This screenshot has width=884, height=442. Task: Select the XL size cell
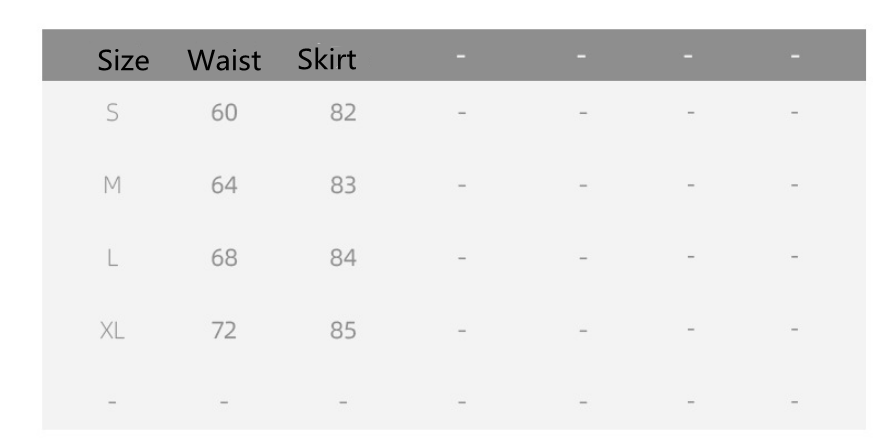point(112,330)
